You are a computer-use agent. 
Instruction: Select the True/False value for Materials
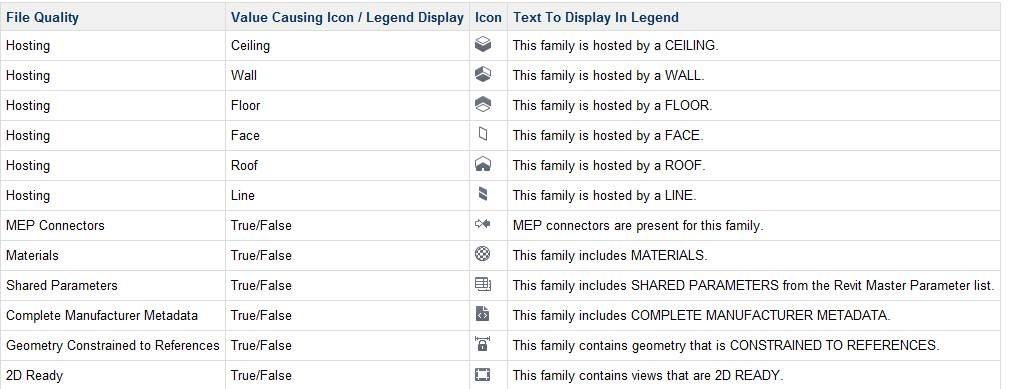point(261,255)
